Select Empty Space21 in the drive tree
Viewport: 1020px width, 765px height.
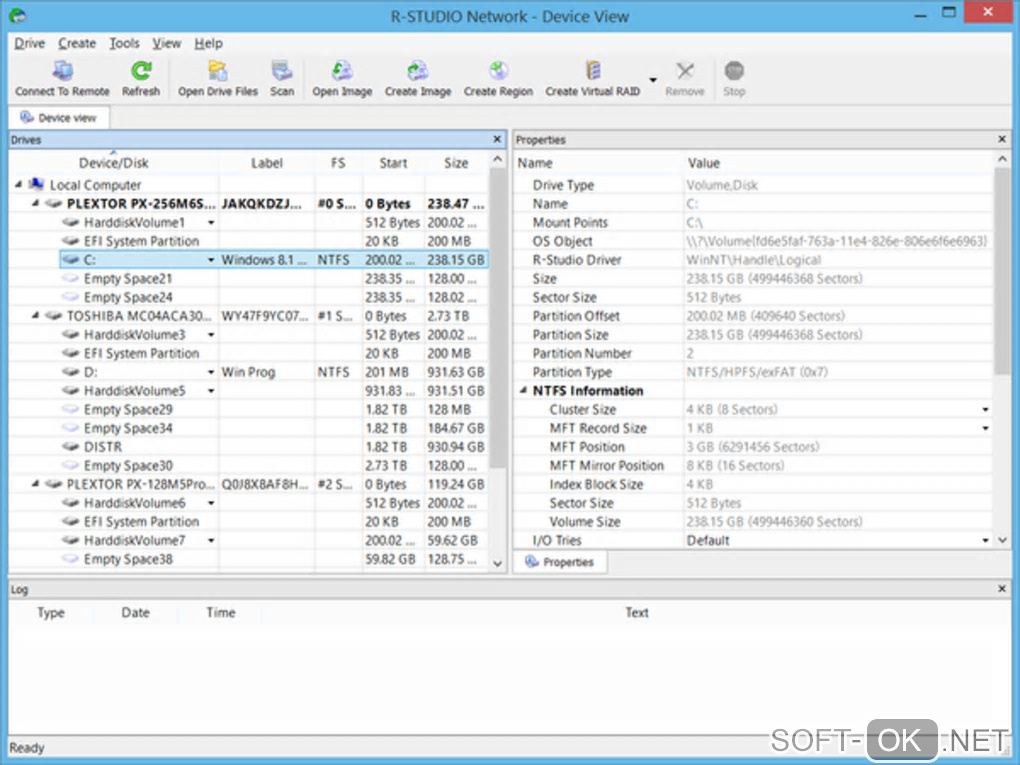tap(128, 278)
